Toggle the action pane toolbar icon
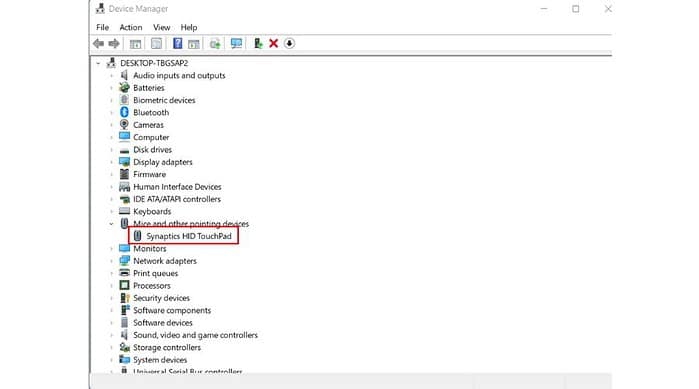The image size is (699, 389). pos(193,44)
